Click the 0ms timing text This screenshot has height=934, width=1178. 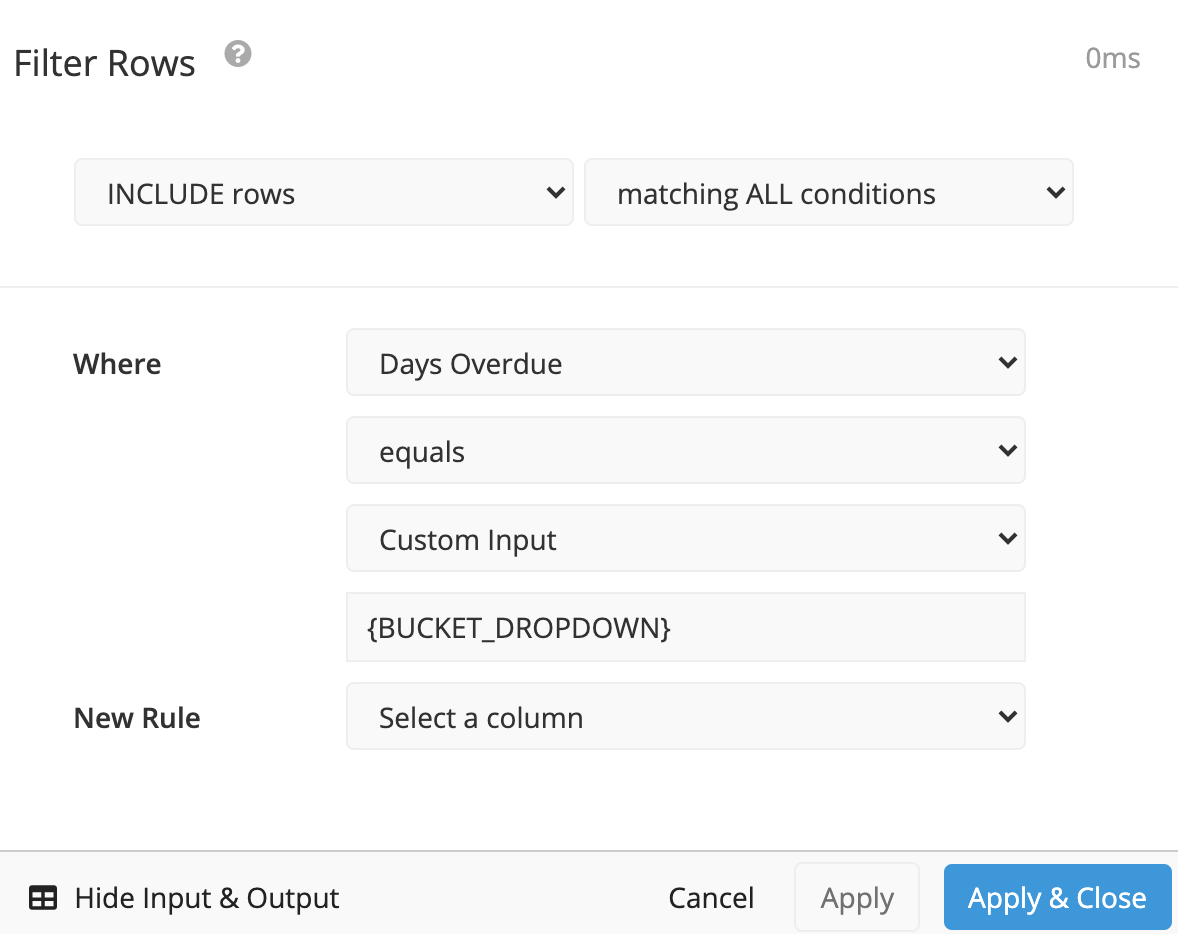click(1113, 58)
